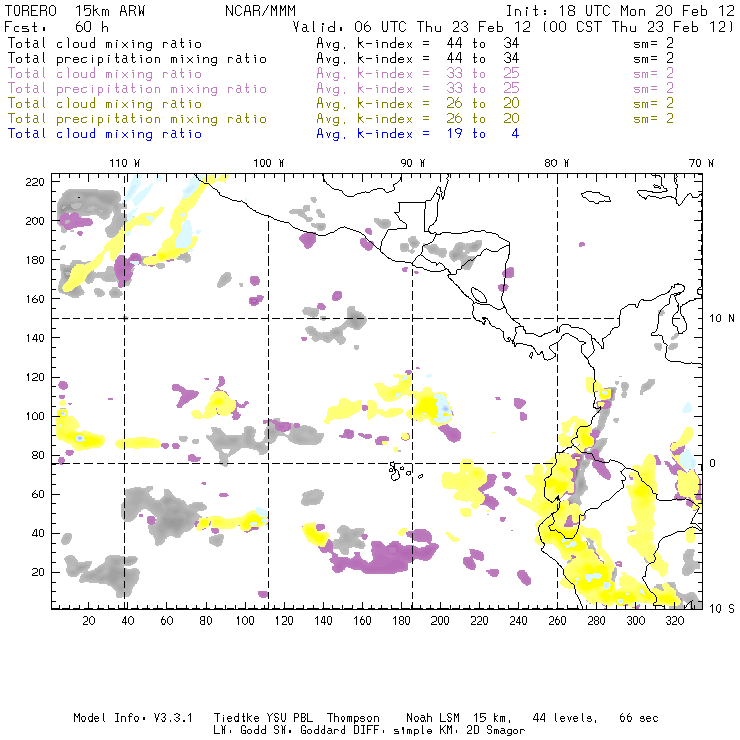Select the "80 W" longitude label
The image size is (740, 740).
[x=557, y=163]
